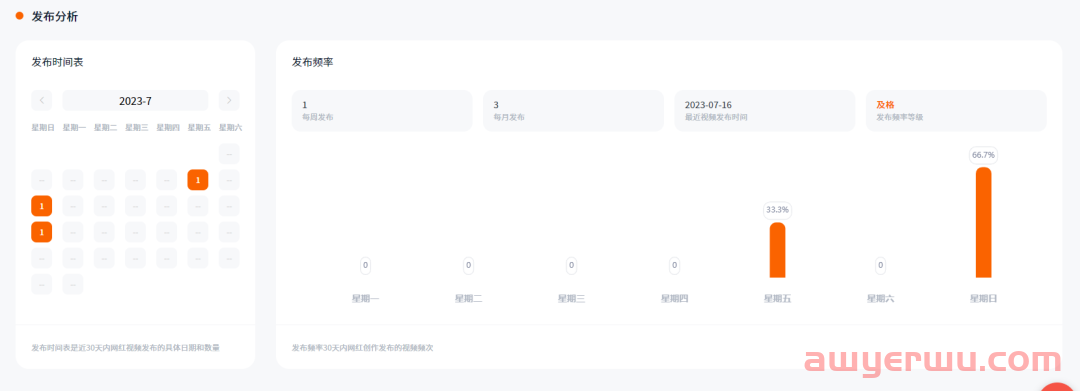Click the 星期一 chart axis label

point(365,299)
